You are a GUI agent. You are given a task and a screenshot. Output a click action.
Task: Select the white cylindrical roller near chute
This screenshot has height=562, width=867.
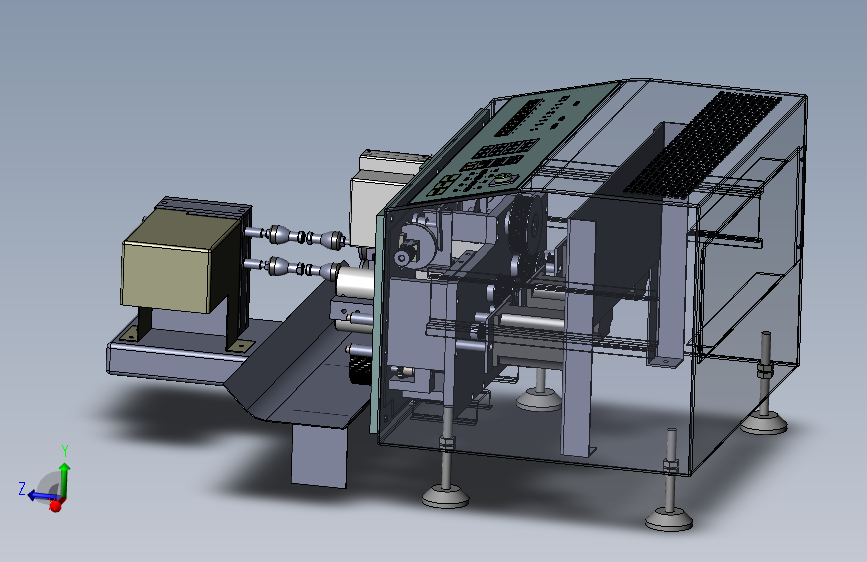point(356,282)
